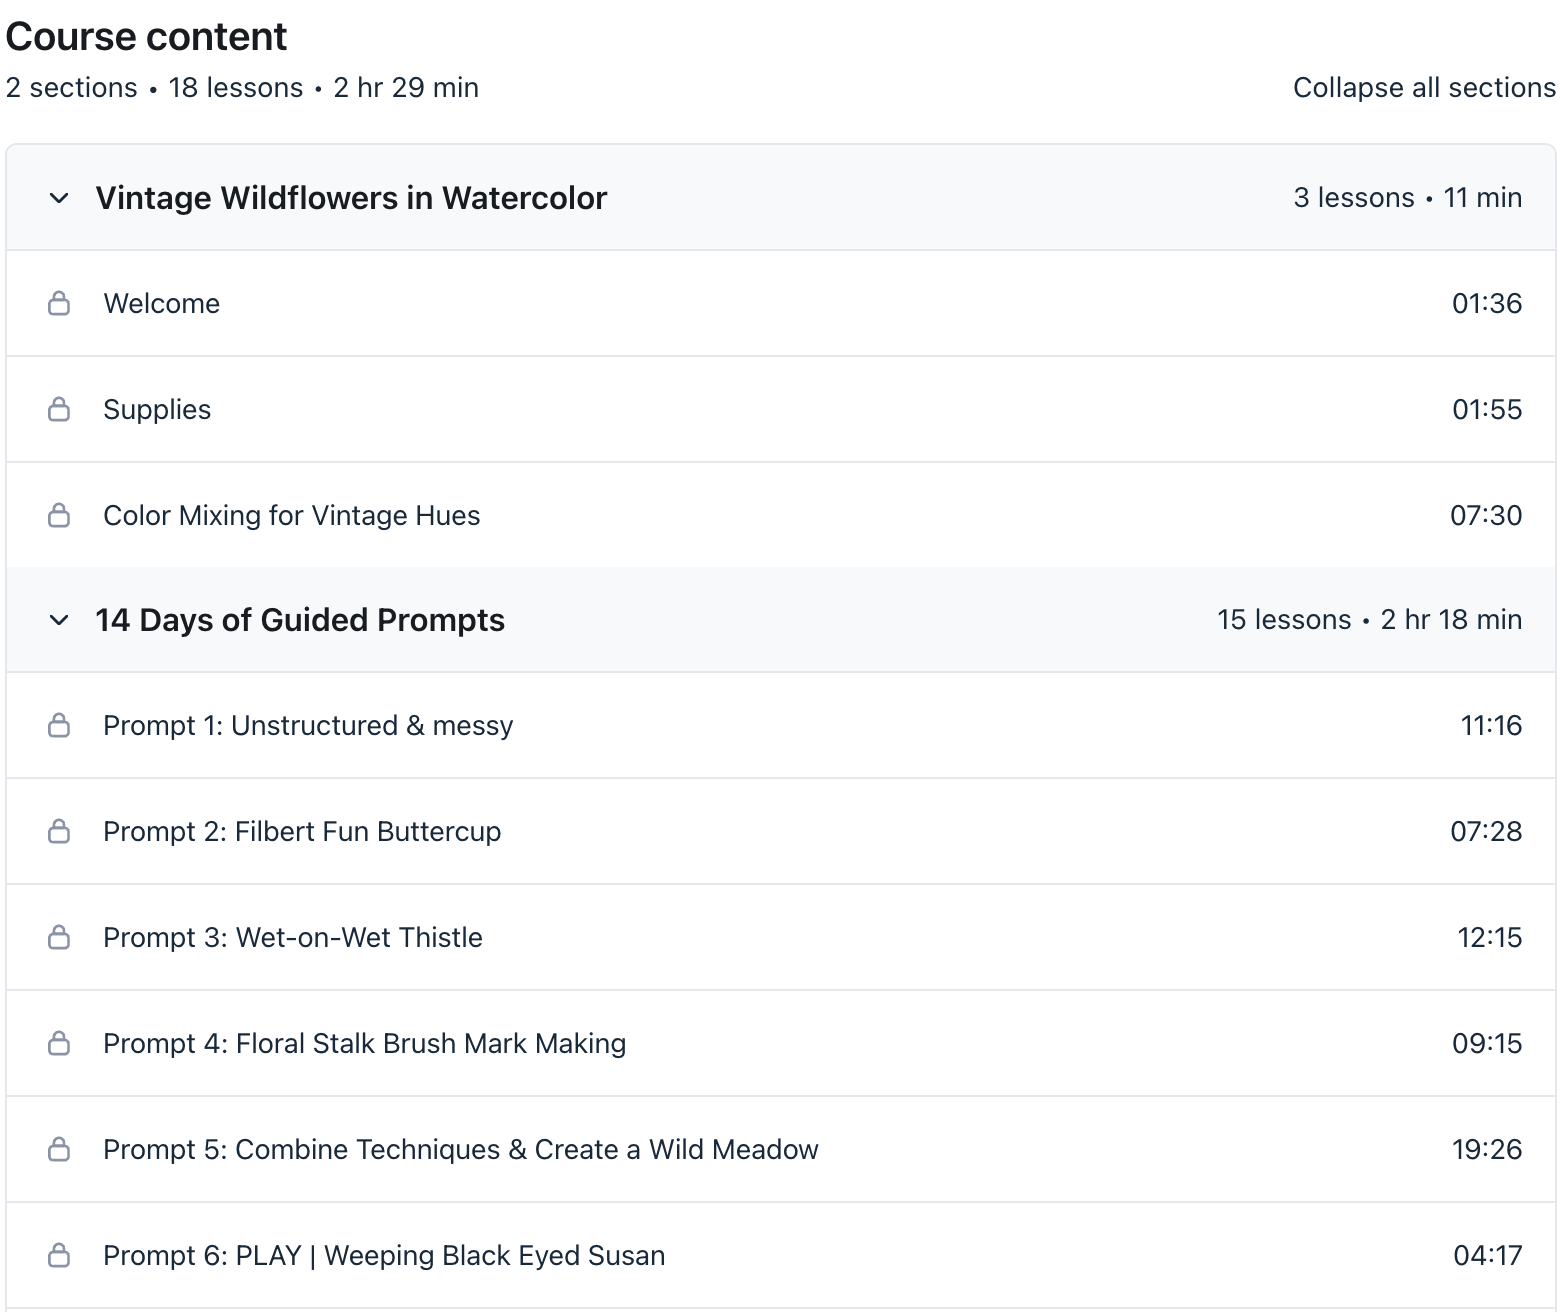Click lock icon beside Weeping Black Eyed Susan
1560x1312 pixels.
coord(59,1256)
